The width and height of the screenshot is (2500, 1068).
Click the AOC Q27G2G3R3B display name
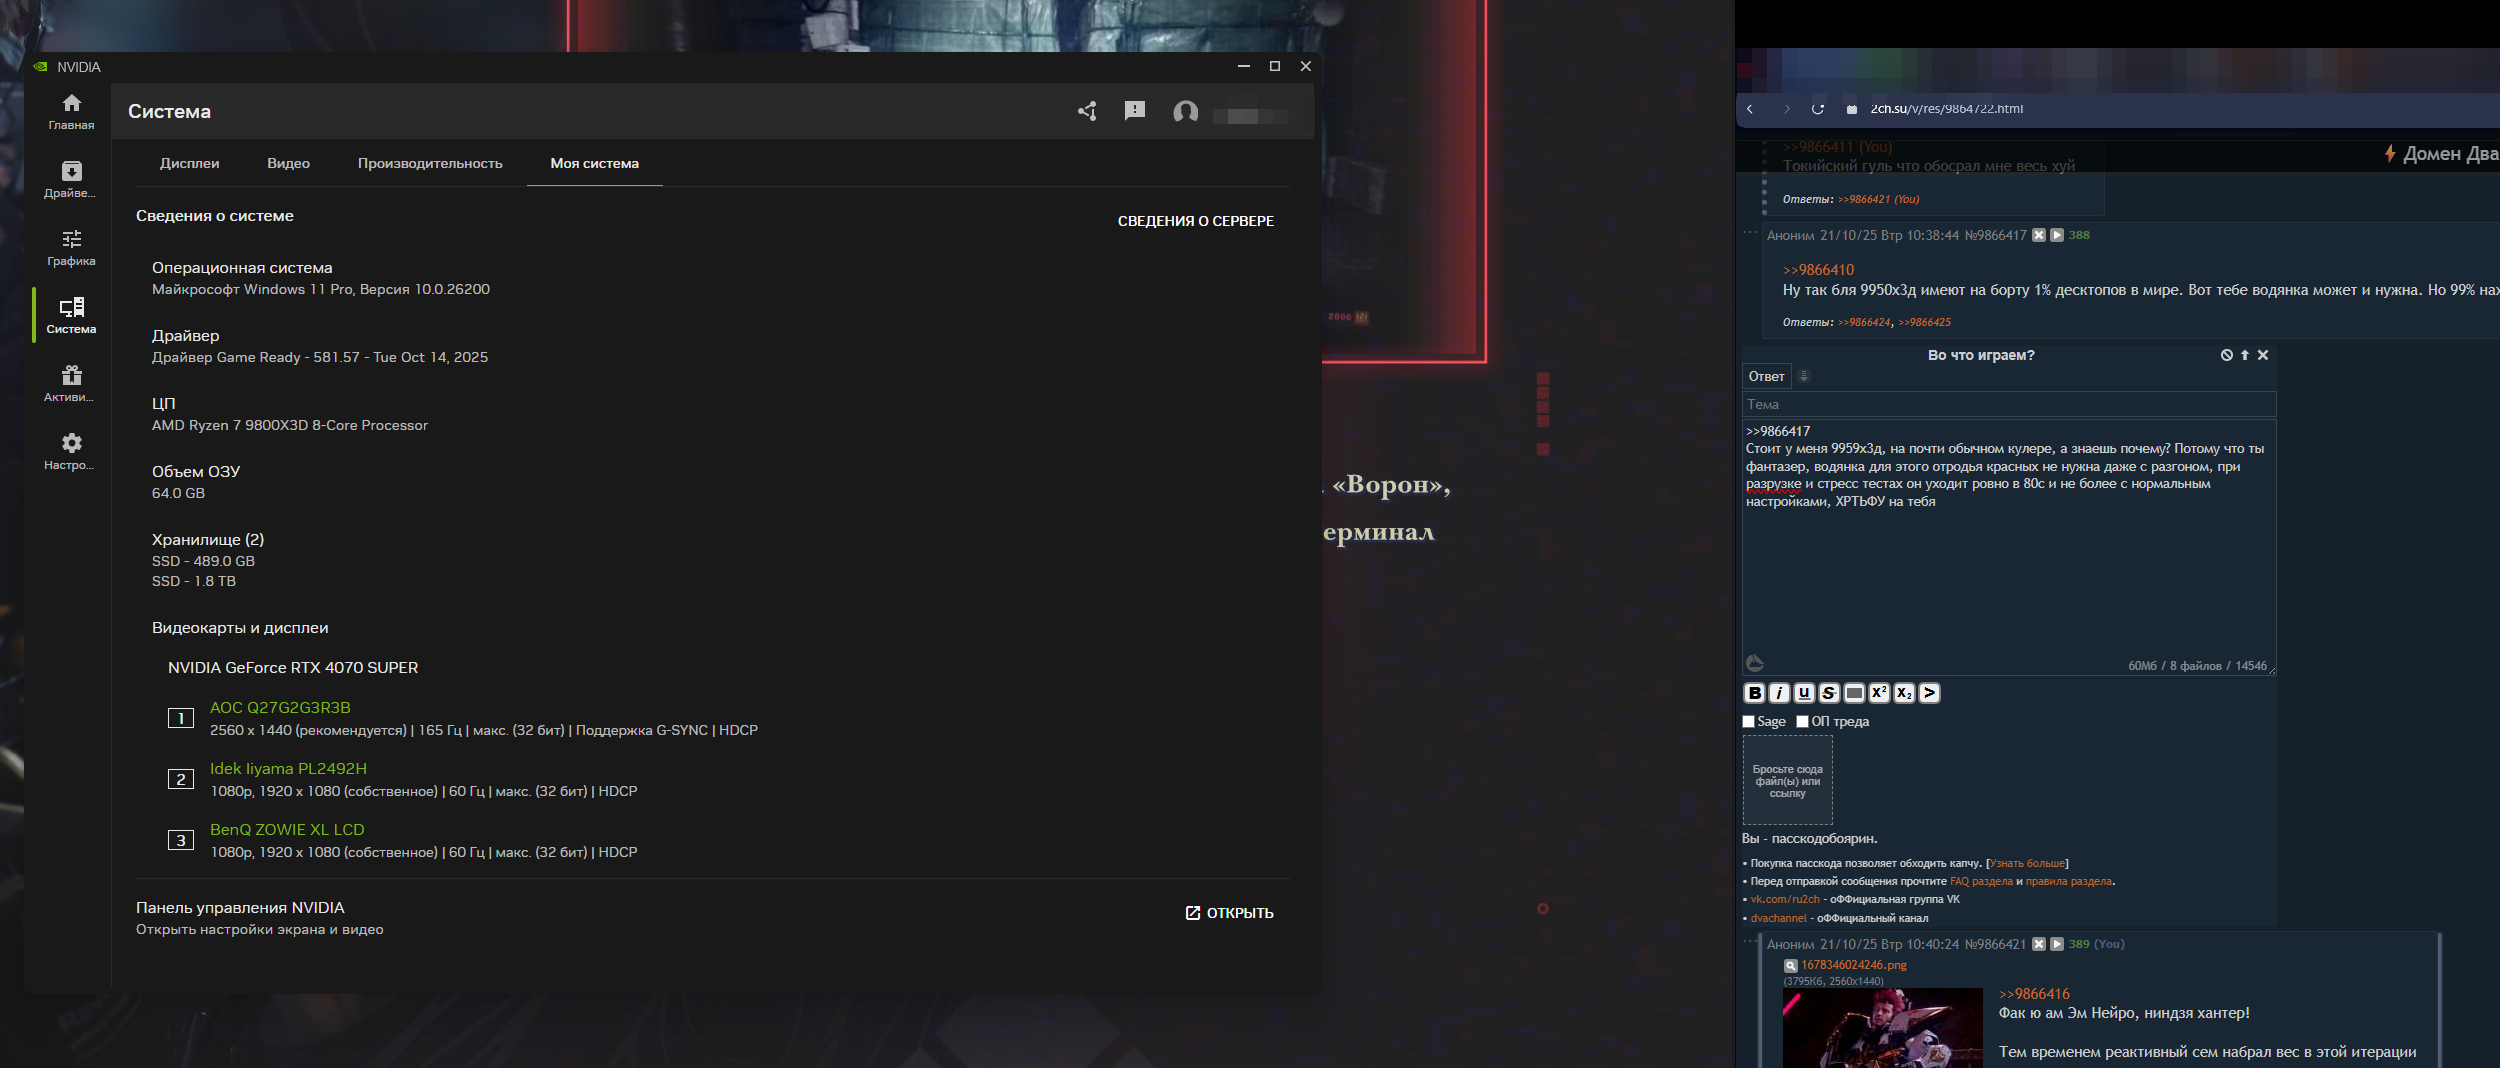(280, 708)
